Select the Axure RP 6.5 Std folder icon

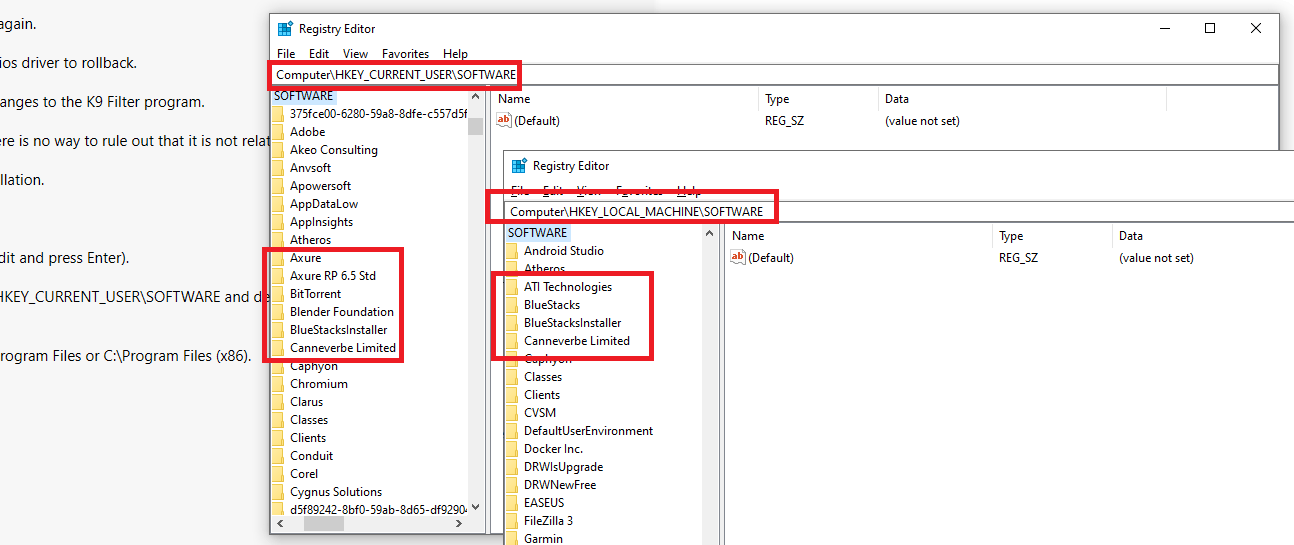(278, 276)
